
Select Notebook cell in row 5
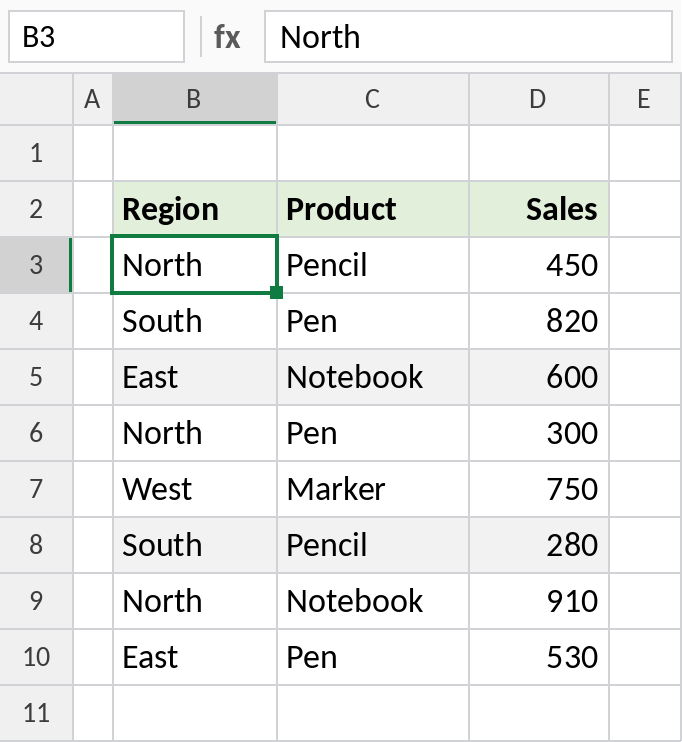click(373, 377)
